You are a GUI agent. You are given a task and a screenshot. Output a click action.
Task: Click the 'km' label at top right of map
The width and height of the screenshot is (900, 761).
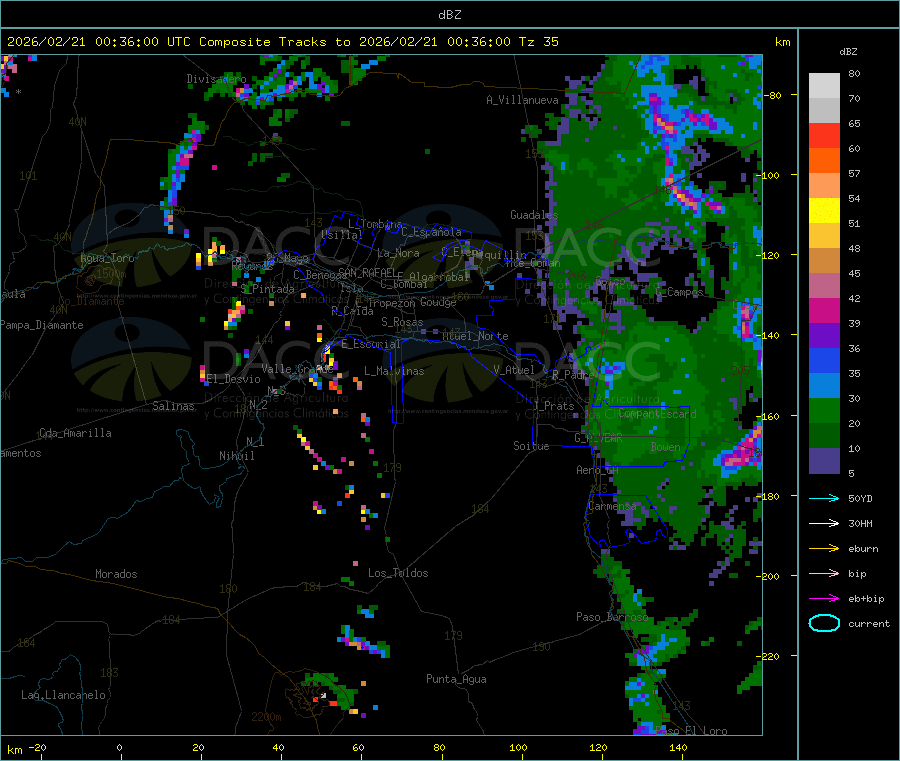point(782,42)
